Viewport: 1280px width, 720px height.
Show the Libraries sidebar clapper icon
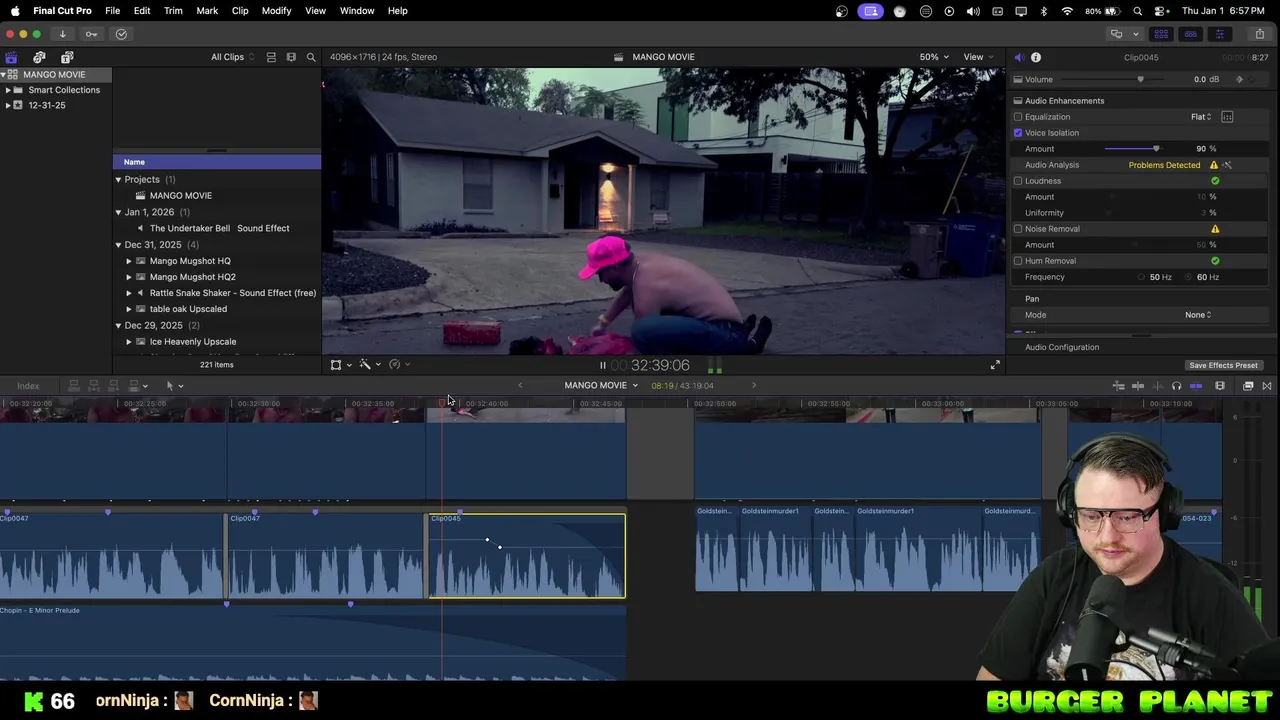tap(11, 57)
